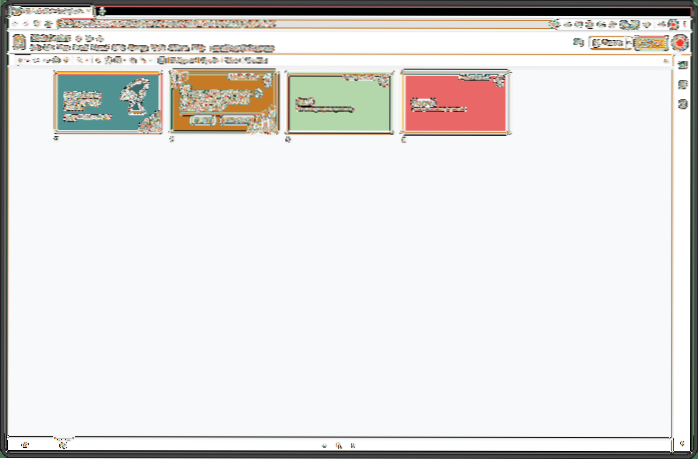Click the star icon beside the title
The image size is (698, 459).
[x=79, y=39]
